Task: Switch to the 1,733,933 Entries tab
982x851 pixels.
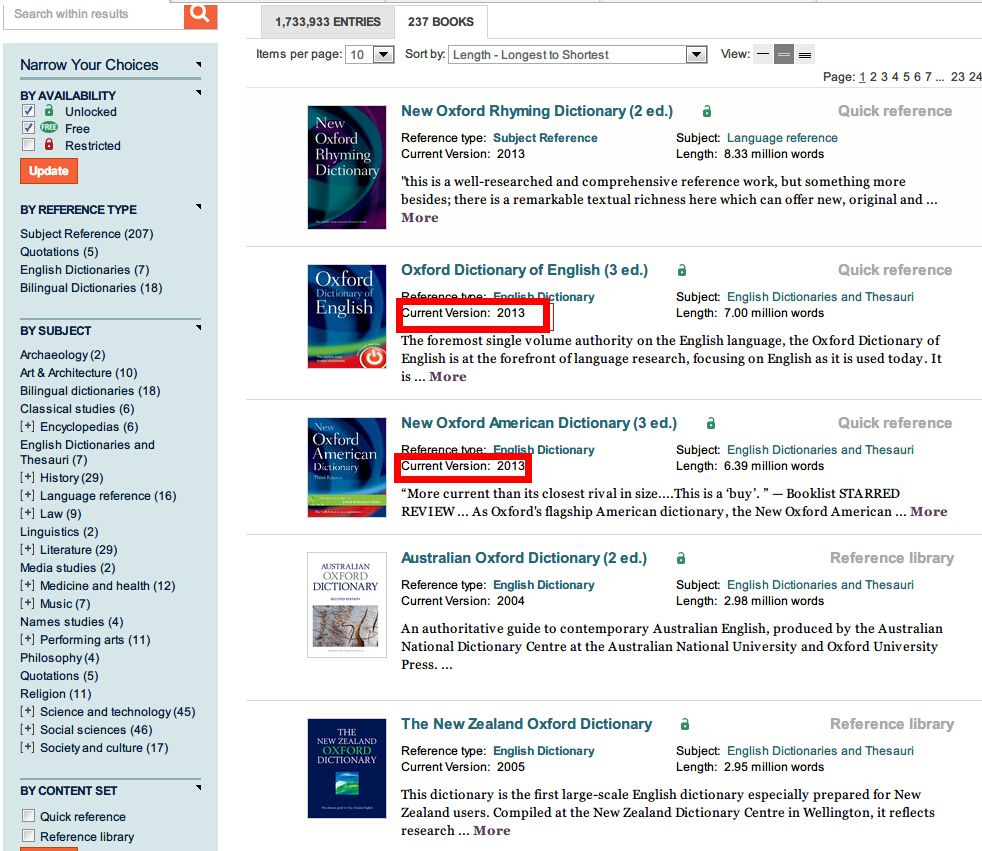Action: 328,22
